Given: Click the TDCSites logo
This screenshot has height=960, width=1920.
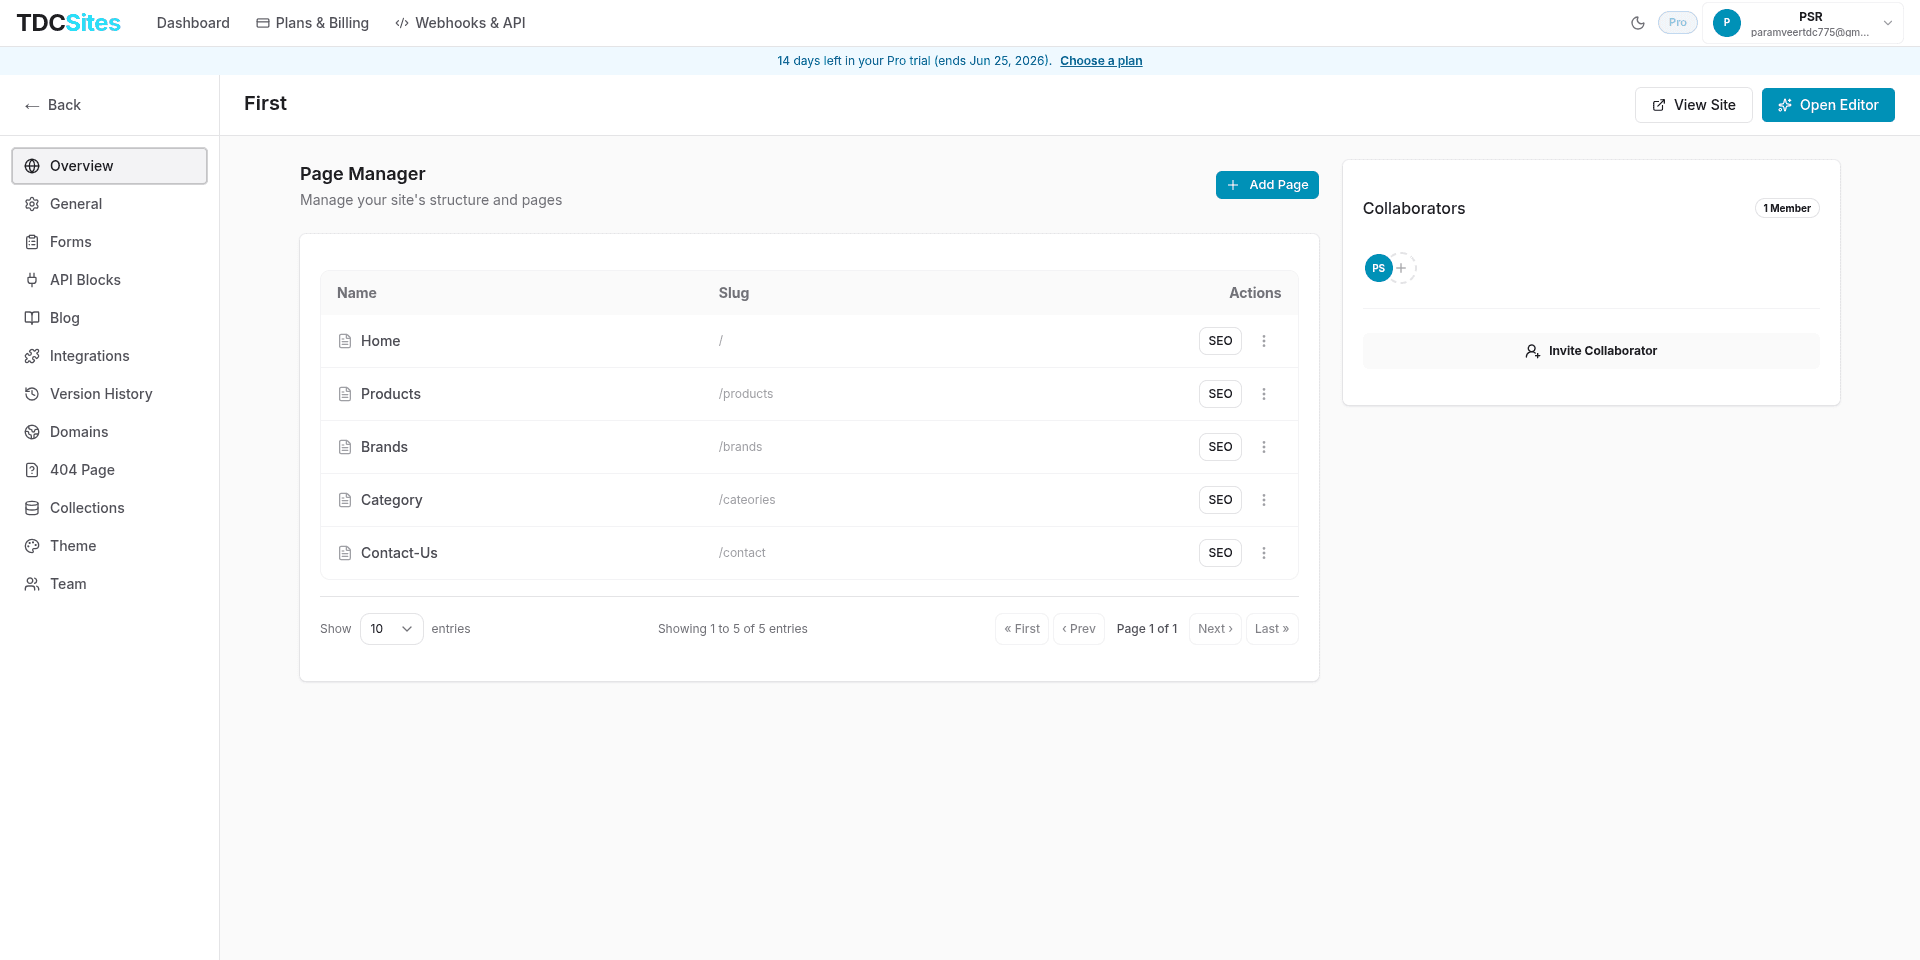Looking at the screenshot, I should pyautogui.click(x=68, y=23).
